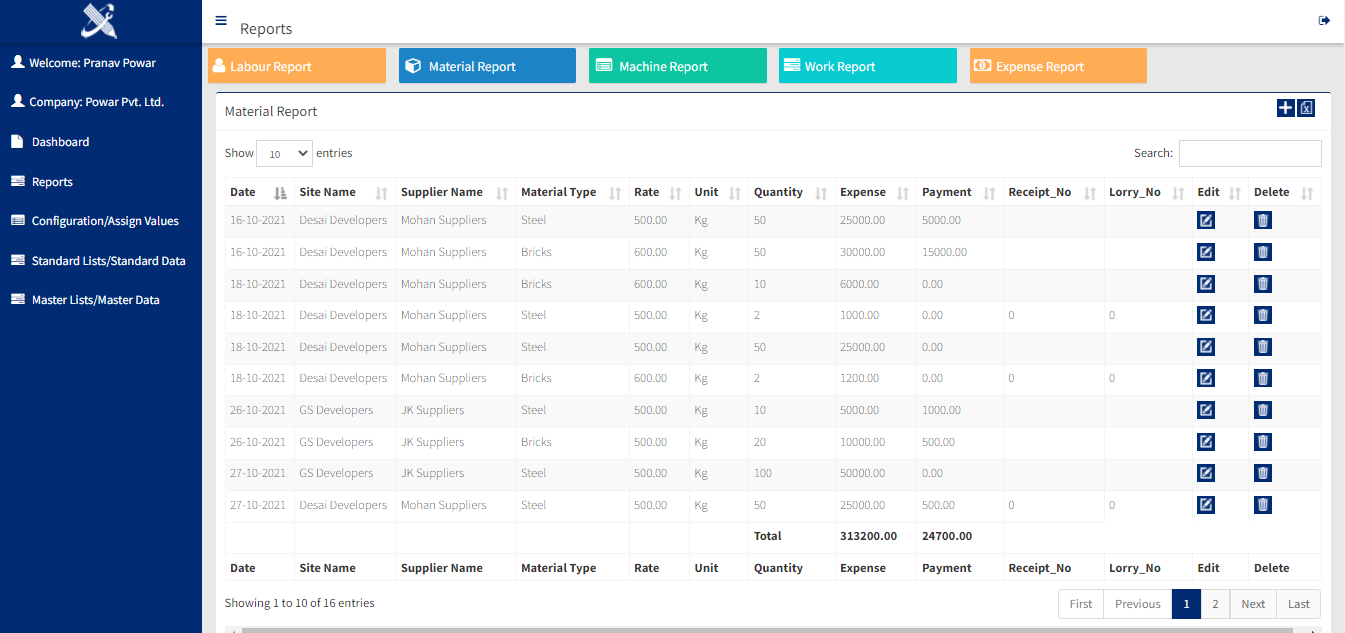Sort table by Rate column
1345x633 pixels.
pyautogui.click(x=659, y=192)
